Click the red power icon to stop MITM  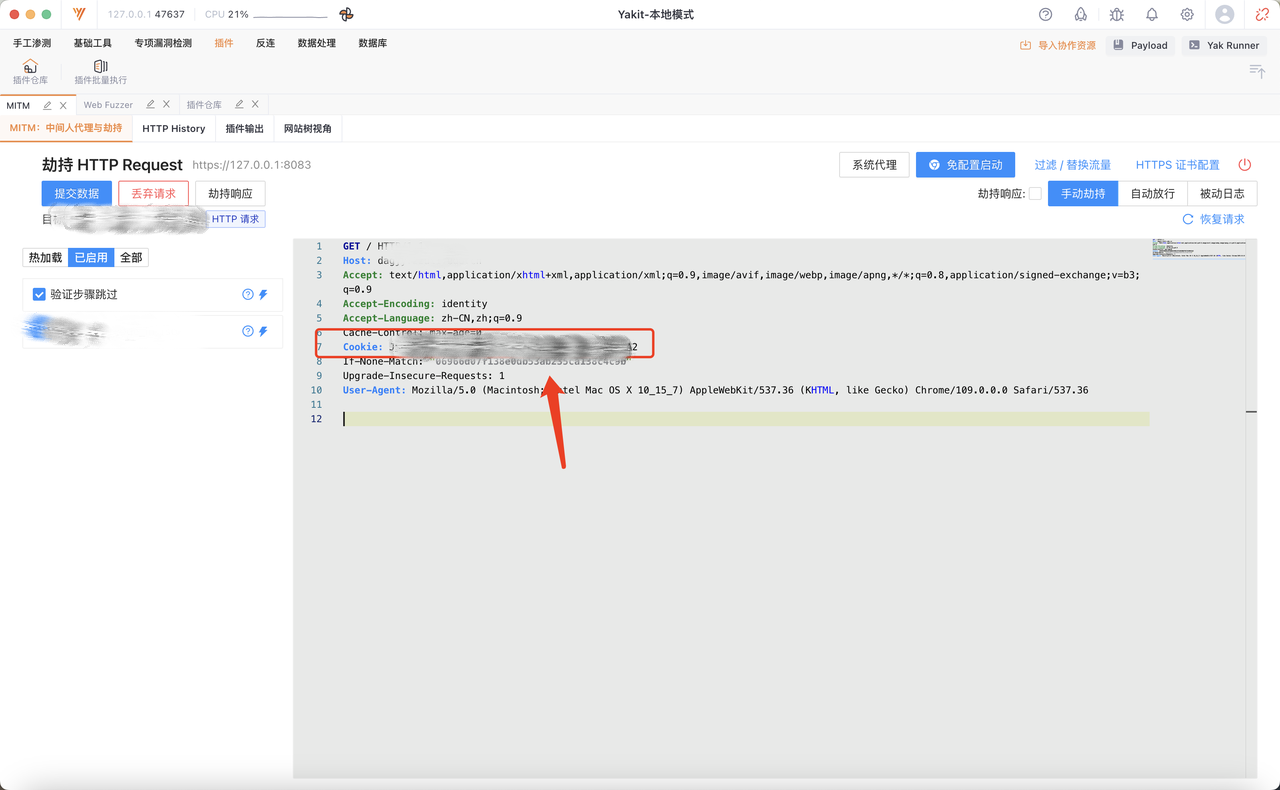[x=1245, y=165]
